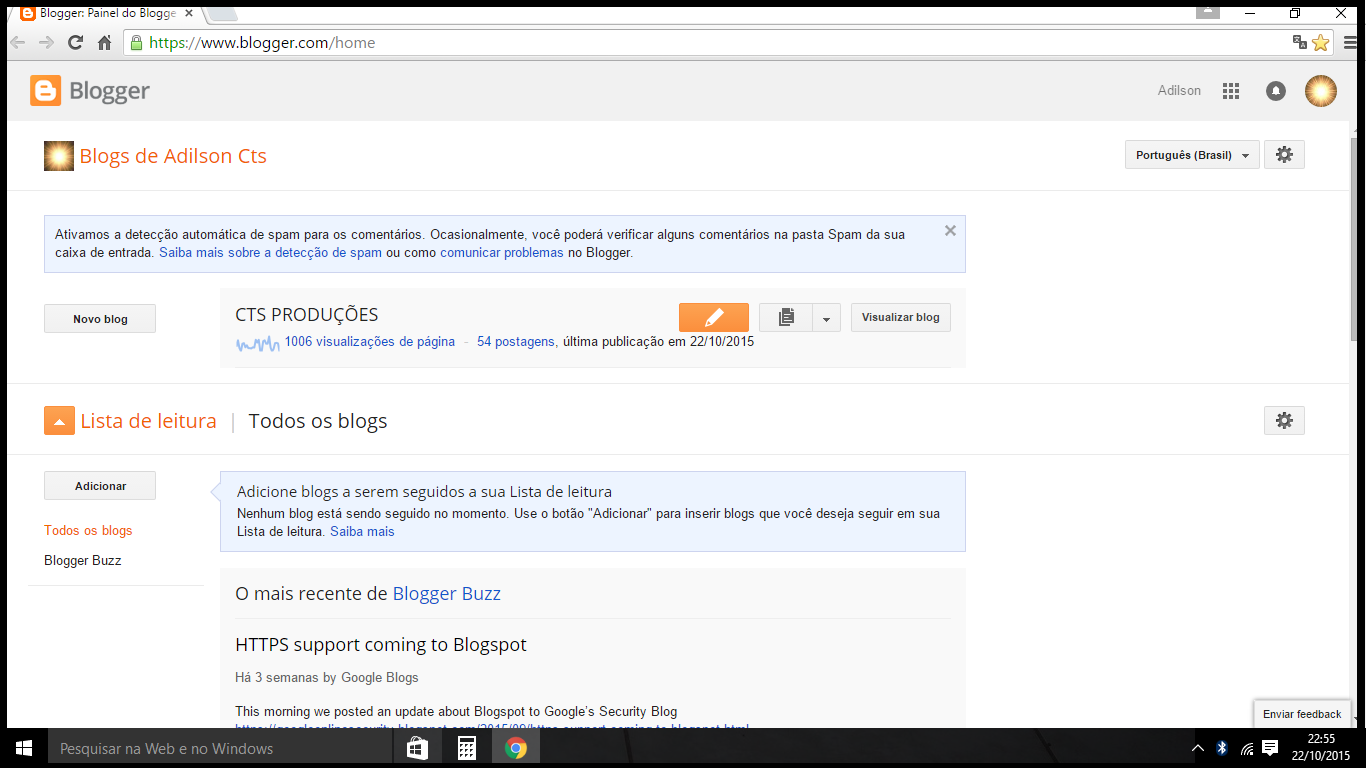This screenshot has height=768, width=1366.
Task: Create new post with orange pencil button
Action: [x=713, y=317]
